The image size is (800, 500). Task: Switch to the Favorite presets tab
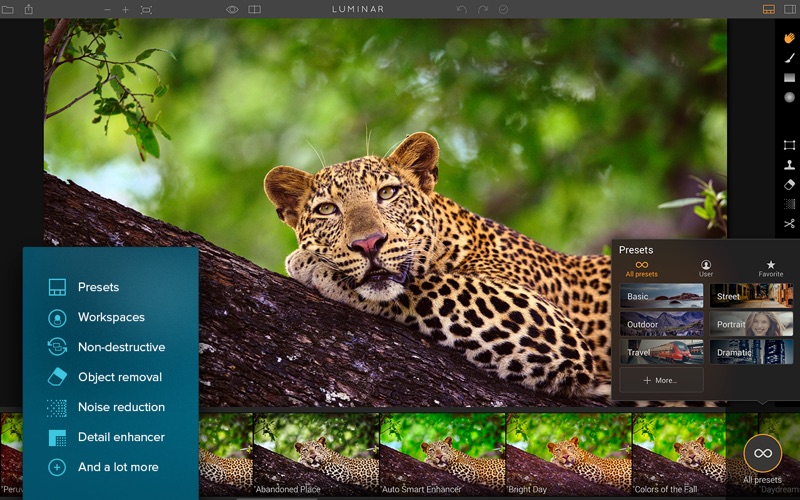tap(770, 268)
